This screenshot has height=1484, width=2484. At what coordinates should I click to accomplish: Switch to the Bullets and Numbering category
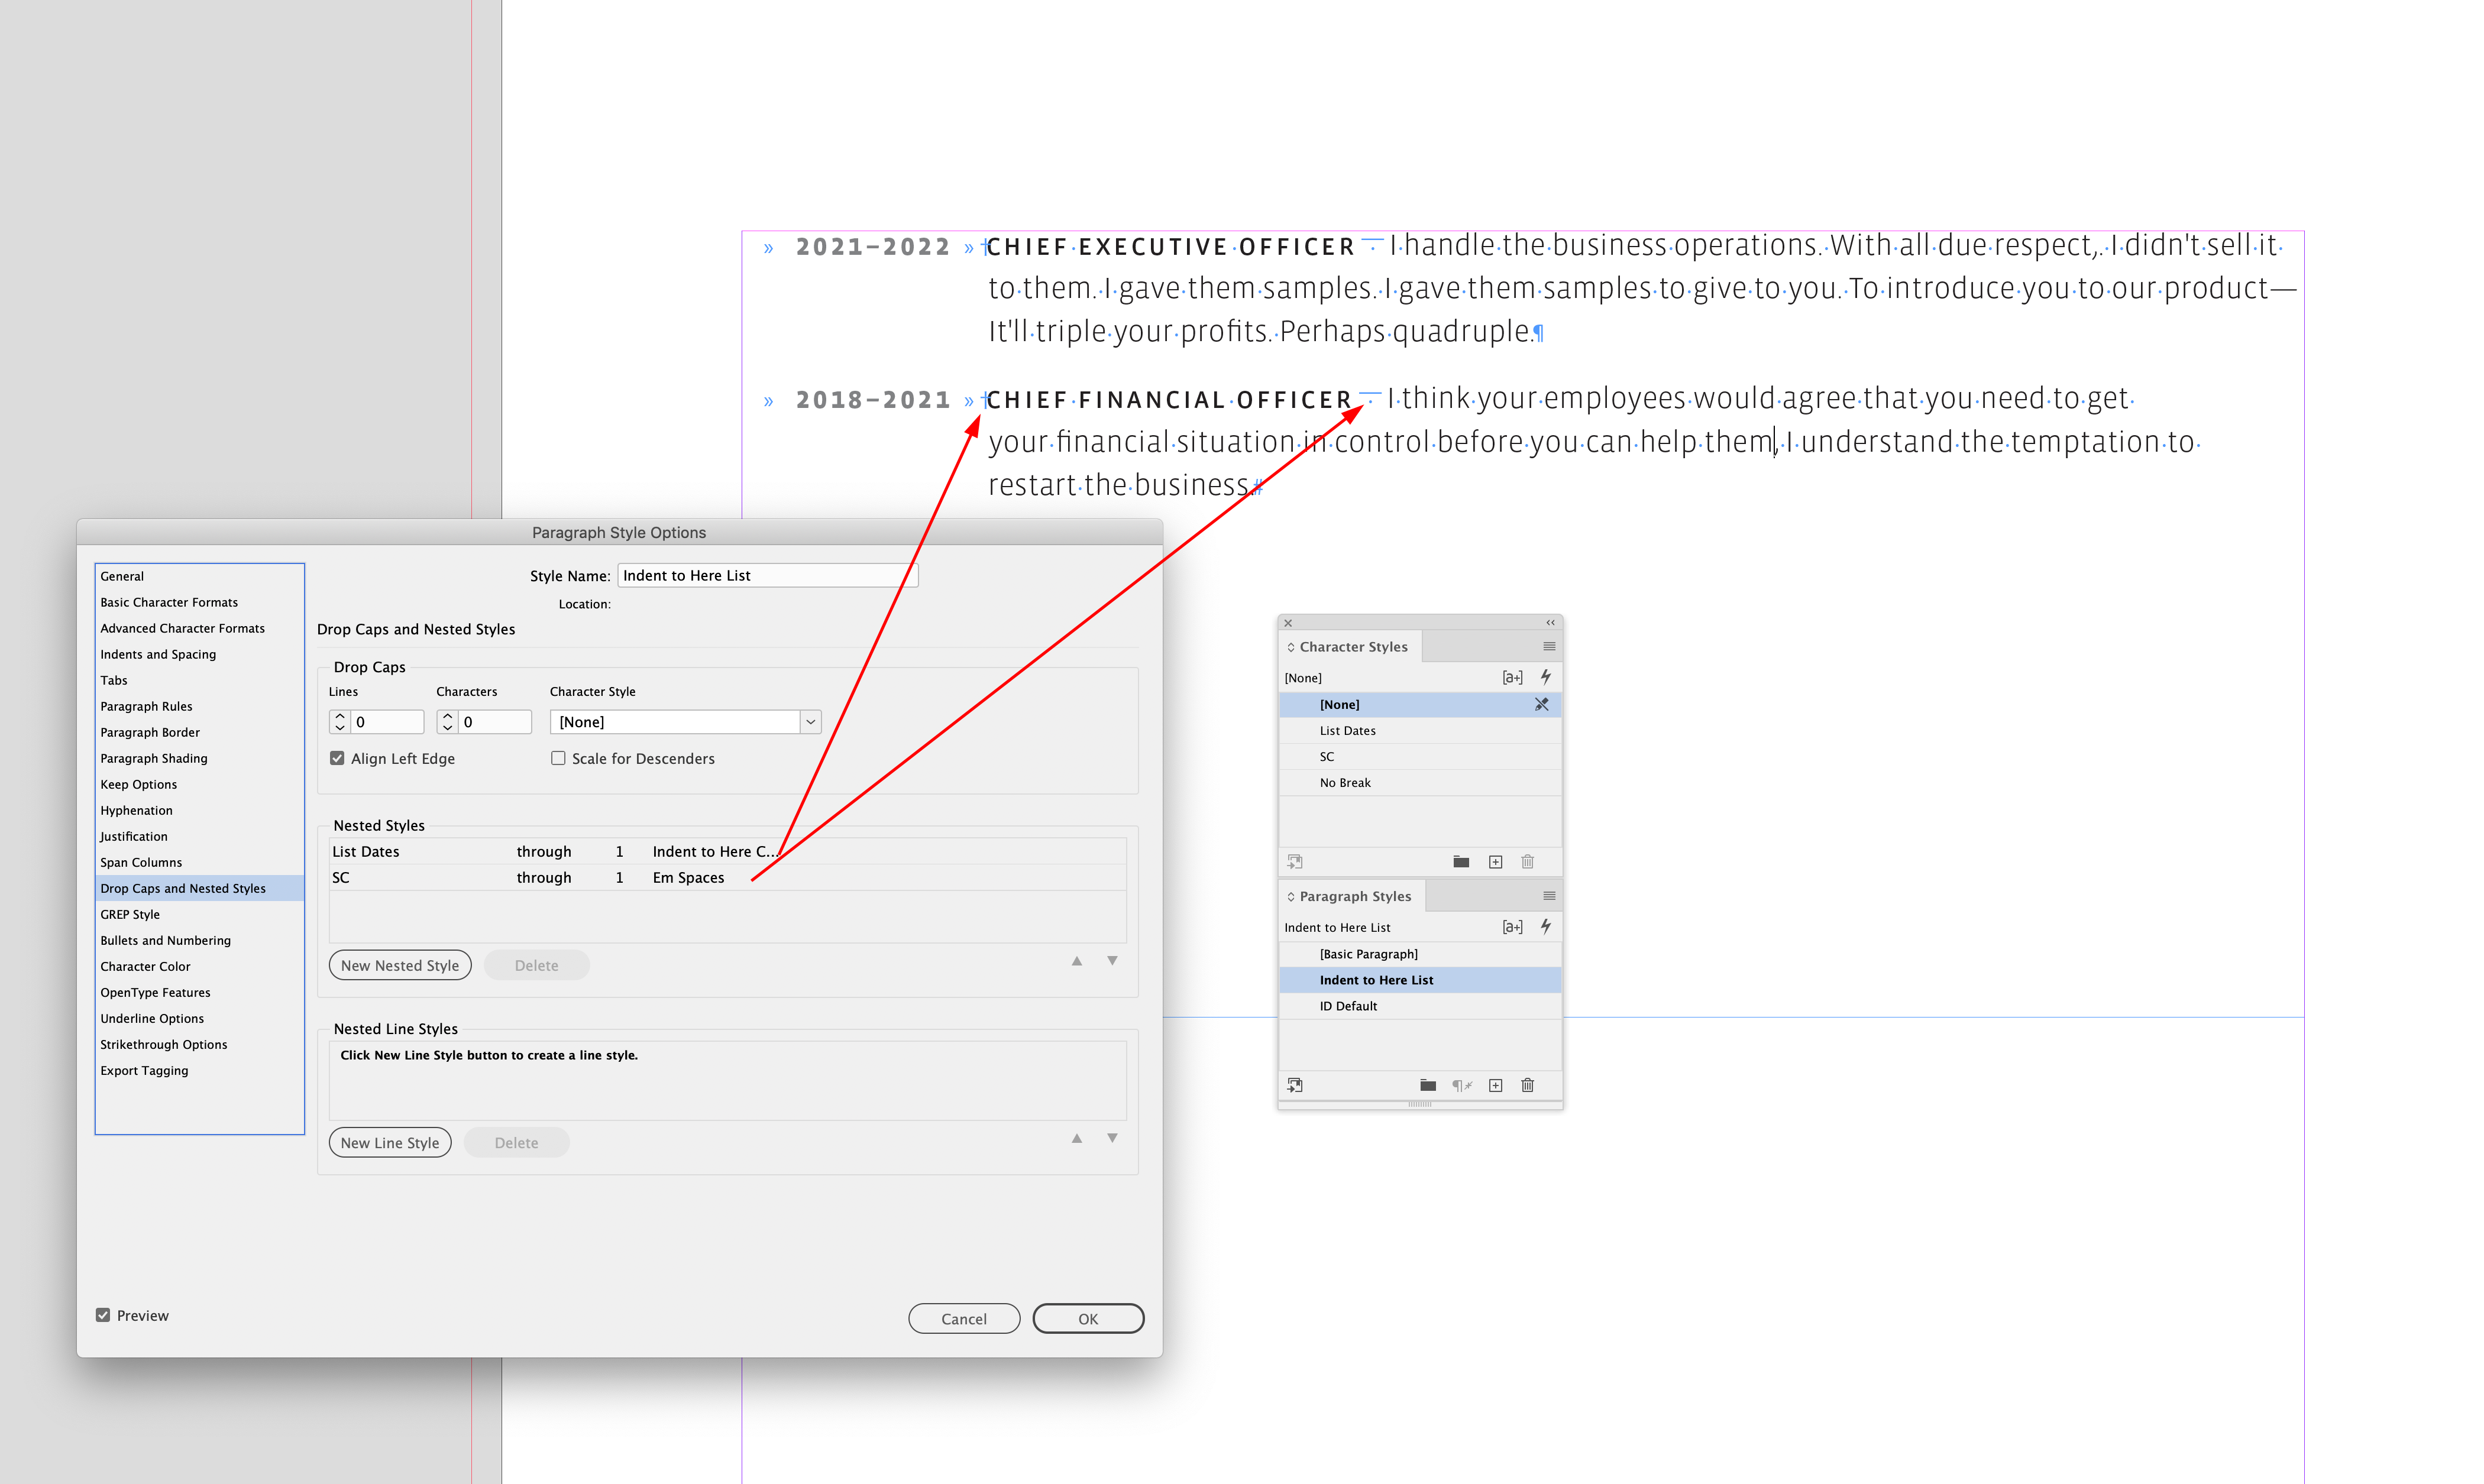[x=165, y=939]
